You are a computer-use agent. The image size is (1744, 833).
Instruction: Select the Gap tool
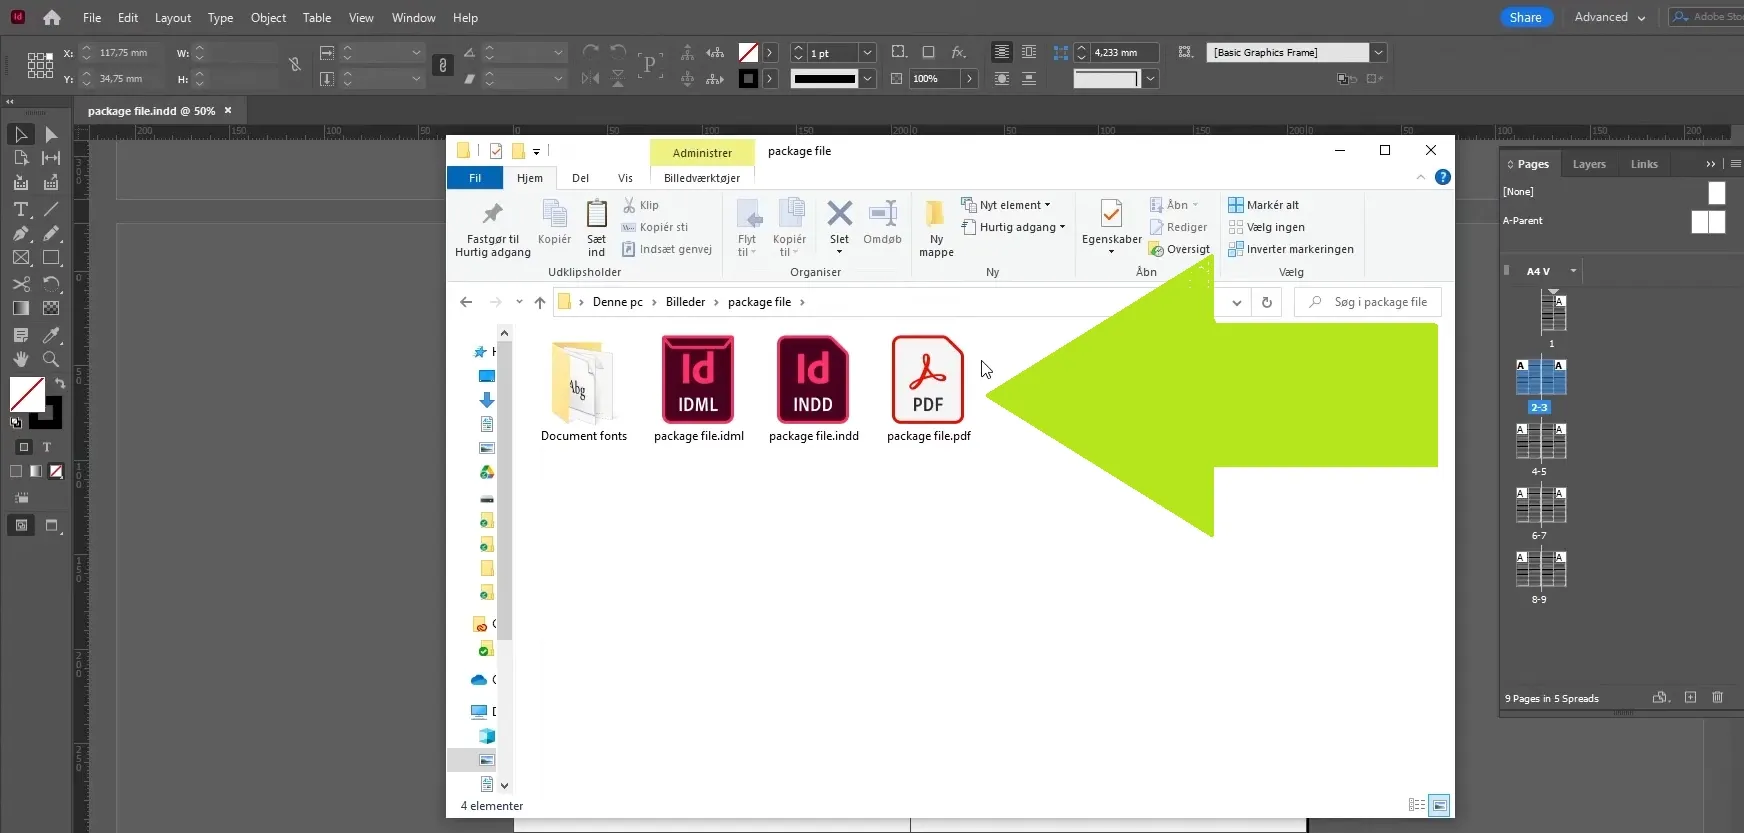(x=51, y=158)
